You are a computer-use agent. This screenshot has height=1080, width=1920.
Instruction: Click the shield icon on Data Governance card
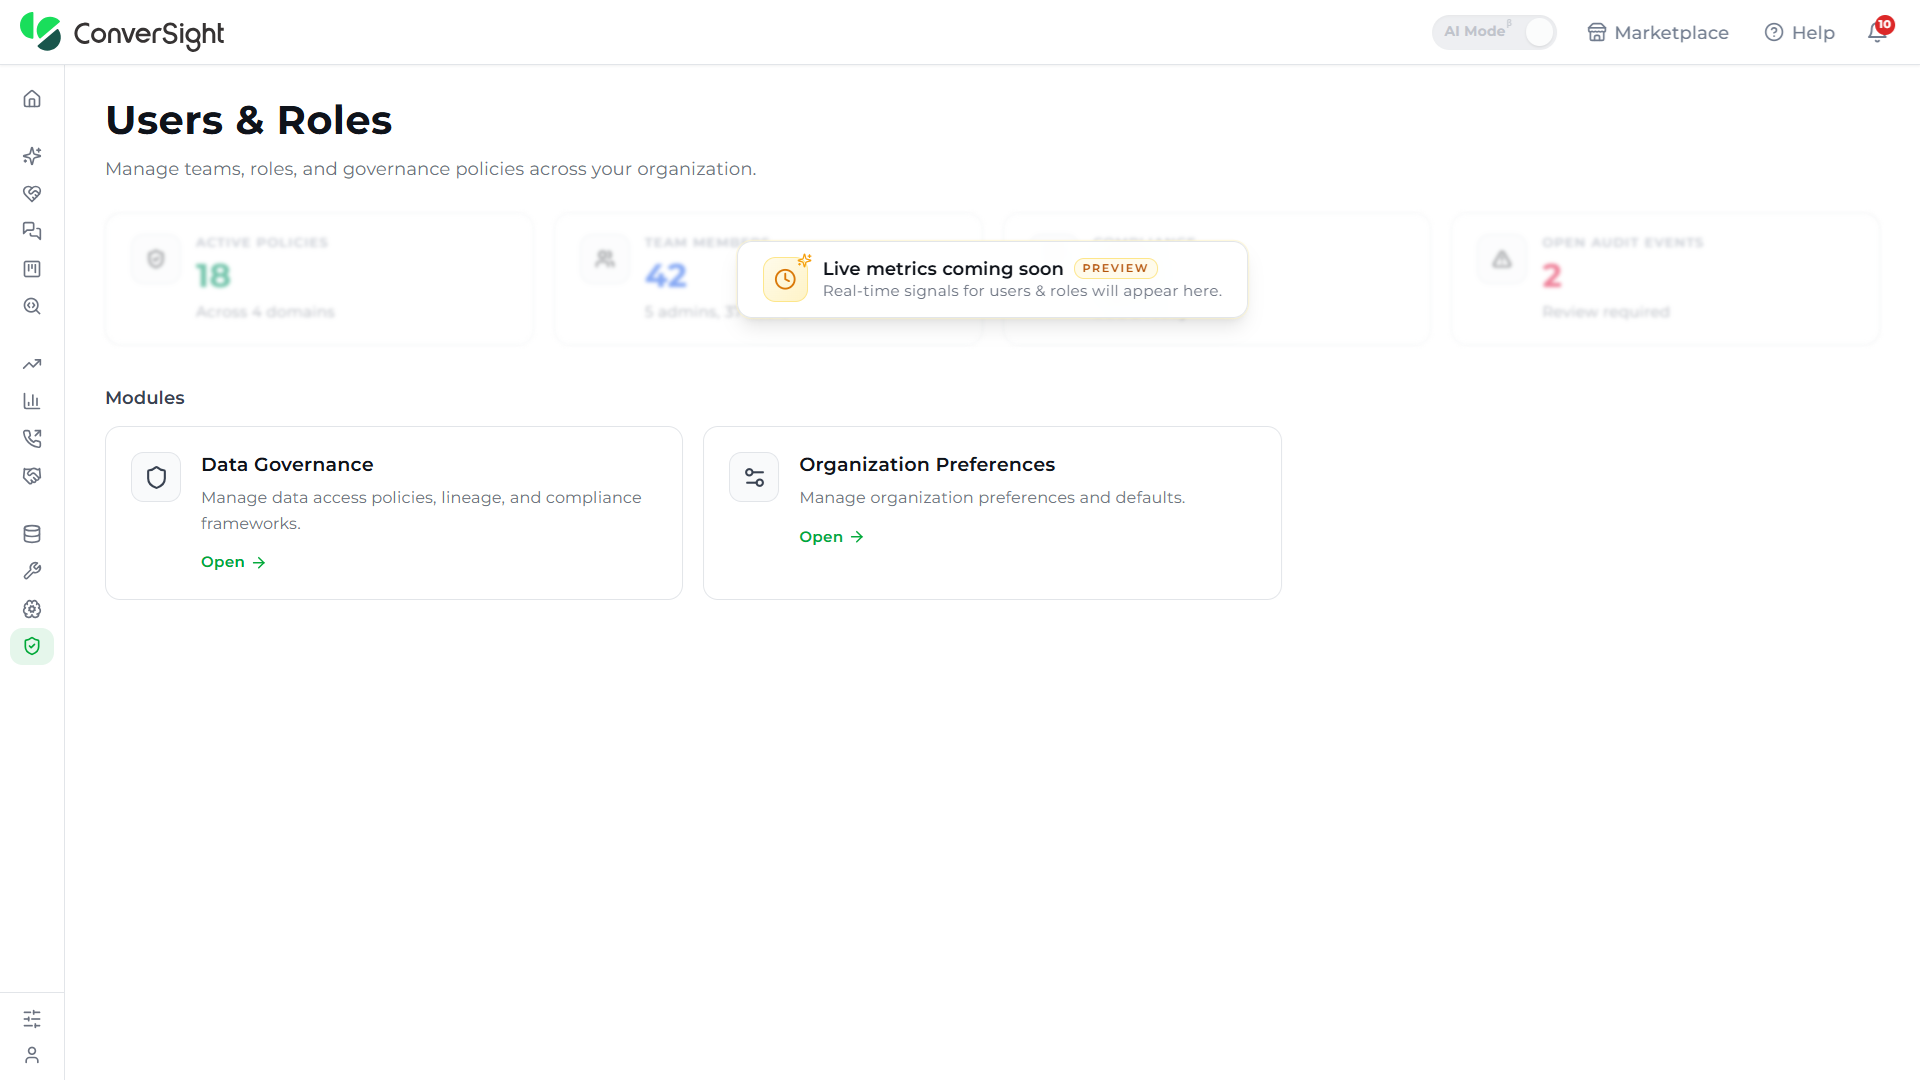(156, 478)
